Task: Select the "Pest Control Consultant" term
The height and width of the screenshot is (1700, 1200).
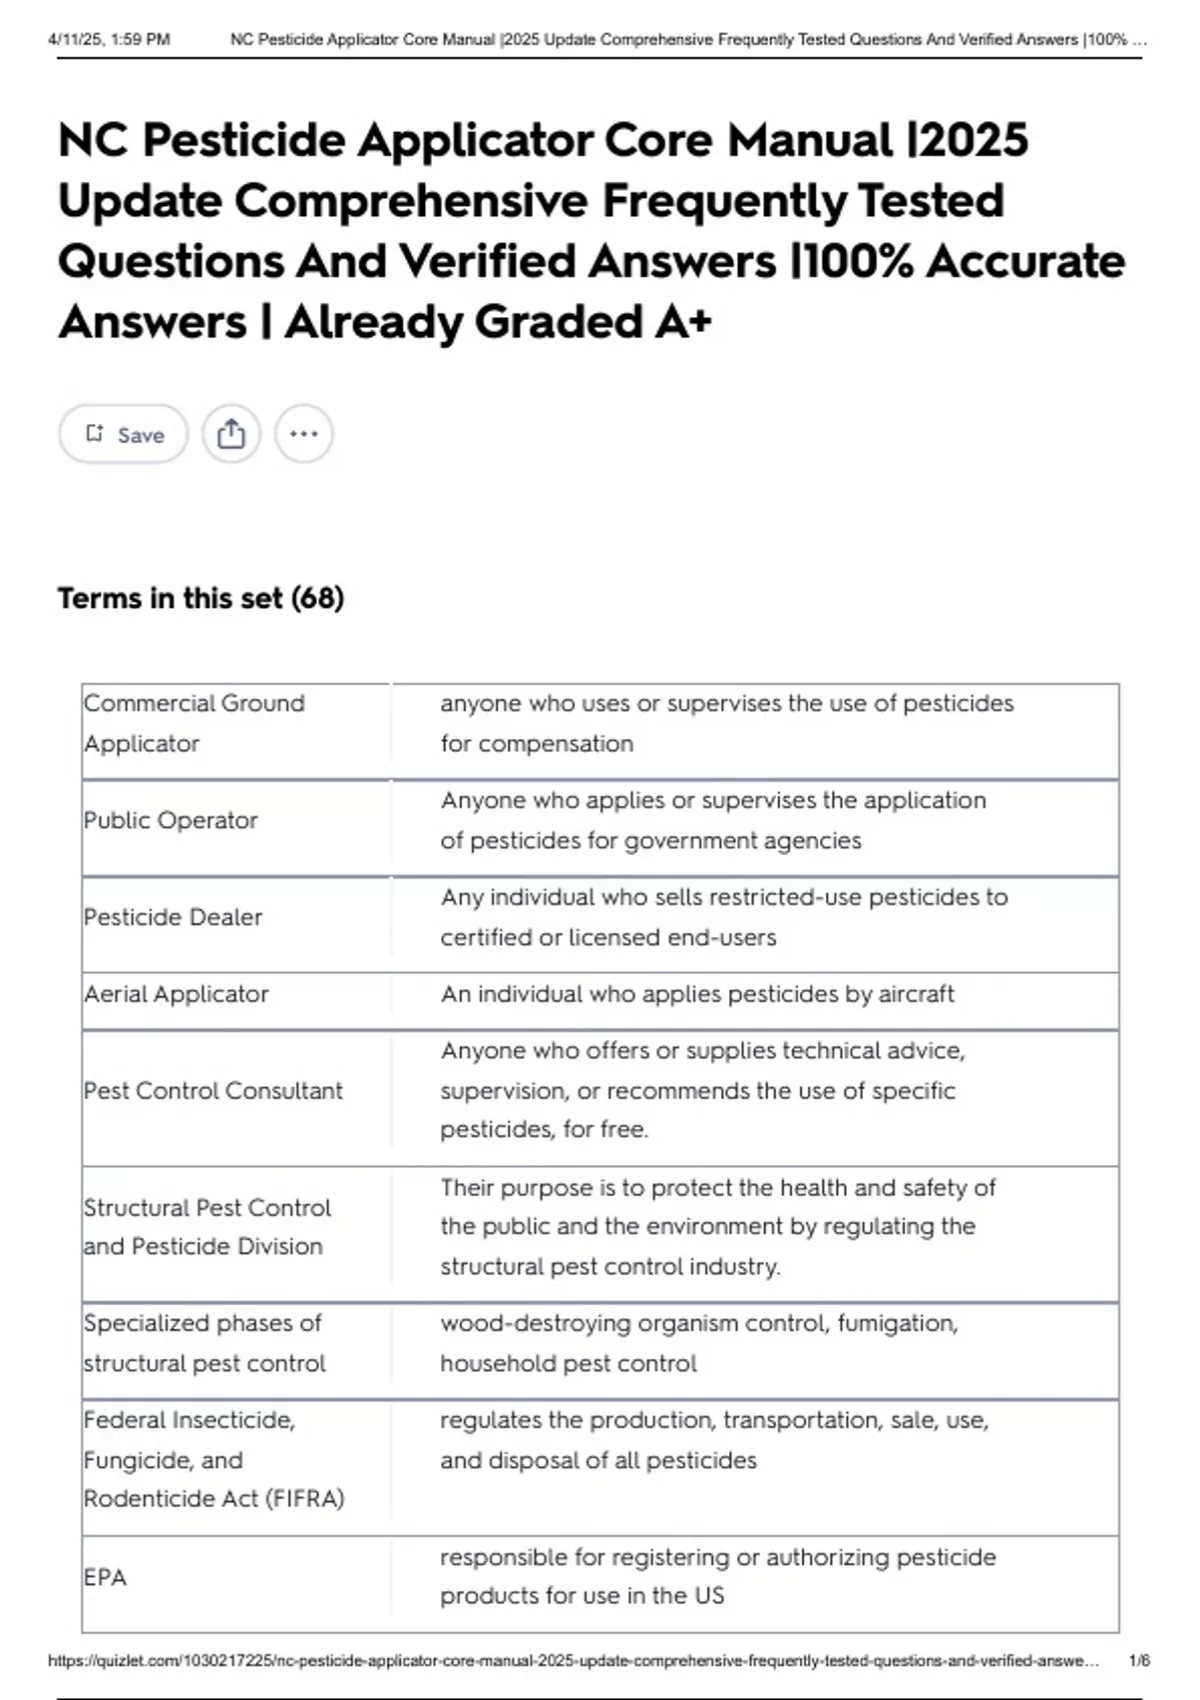Action: point(213,1090)
